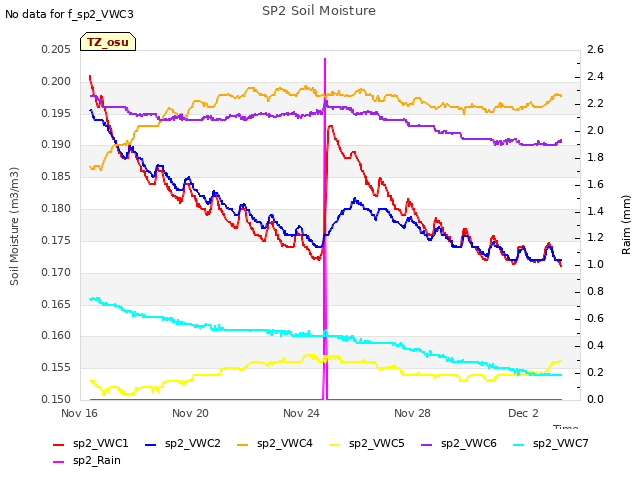Viewport: 640px width, 480px height.
Task: Toggle the sp2_VWC6 legend entry
Action: tap(459, 443)
